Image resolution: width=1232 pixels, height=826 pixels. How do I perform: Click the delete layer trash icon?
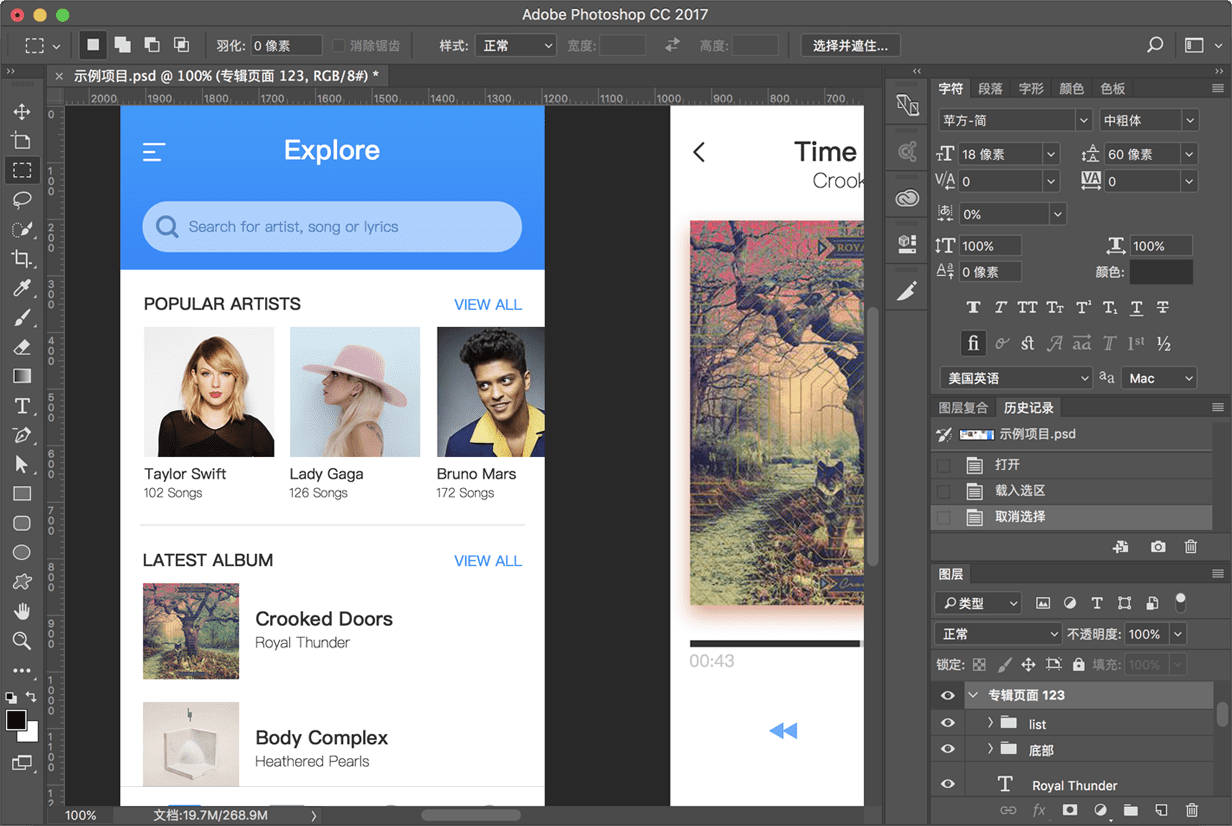(1191, 810)
